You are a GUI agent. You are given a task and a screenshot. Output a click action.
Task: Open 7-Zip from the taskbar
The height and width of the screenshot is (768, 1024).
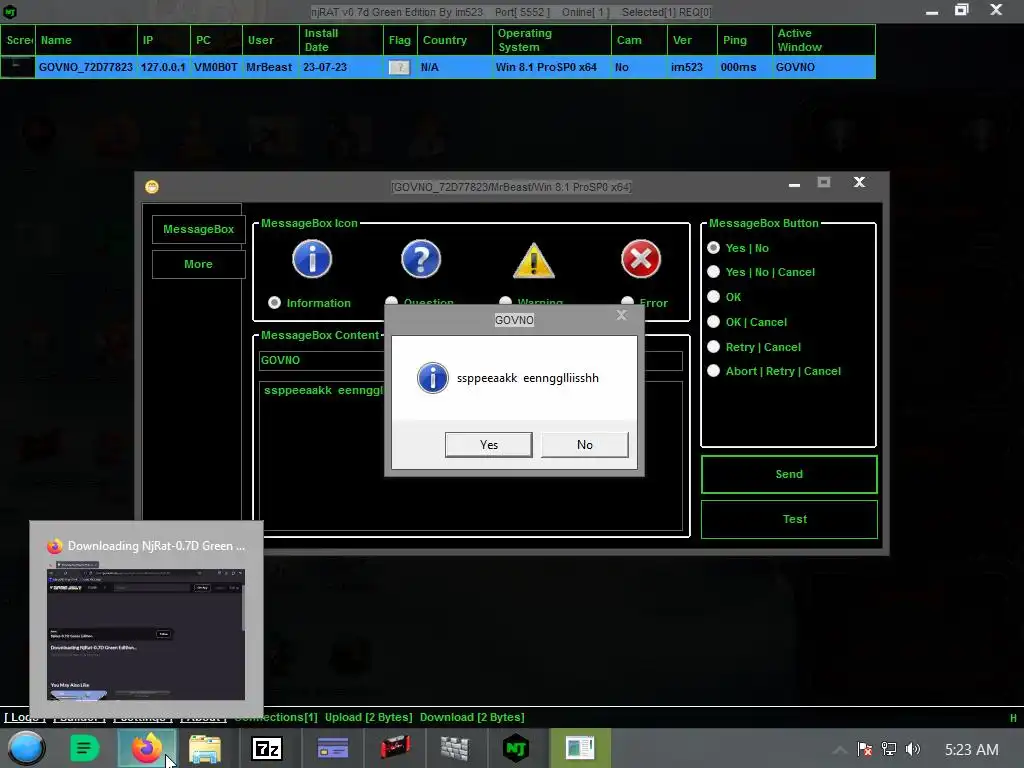[266, 748]
